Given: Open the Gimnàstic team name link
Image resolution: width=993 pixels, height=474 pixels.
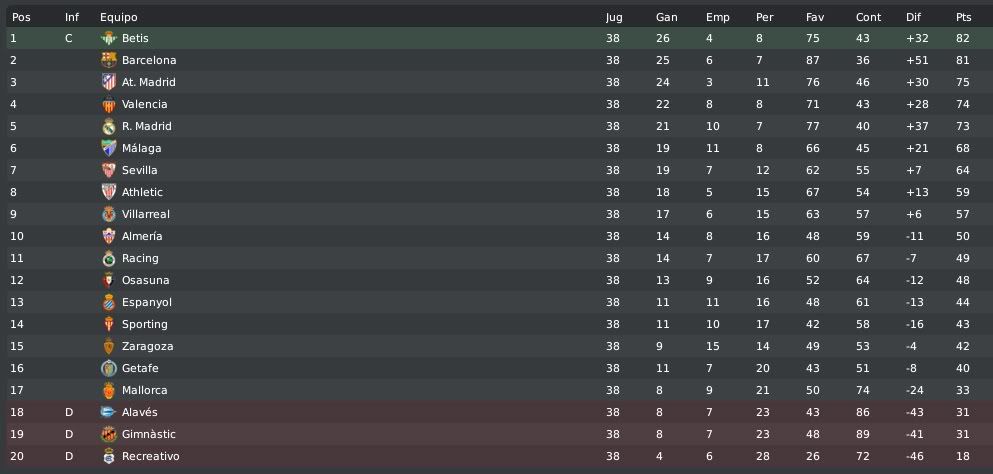Looking at the screenshot, I should coord(149,434).
